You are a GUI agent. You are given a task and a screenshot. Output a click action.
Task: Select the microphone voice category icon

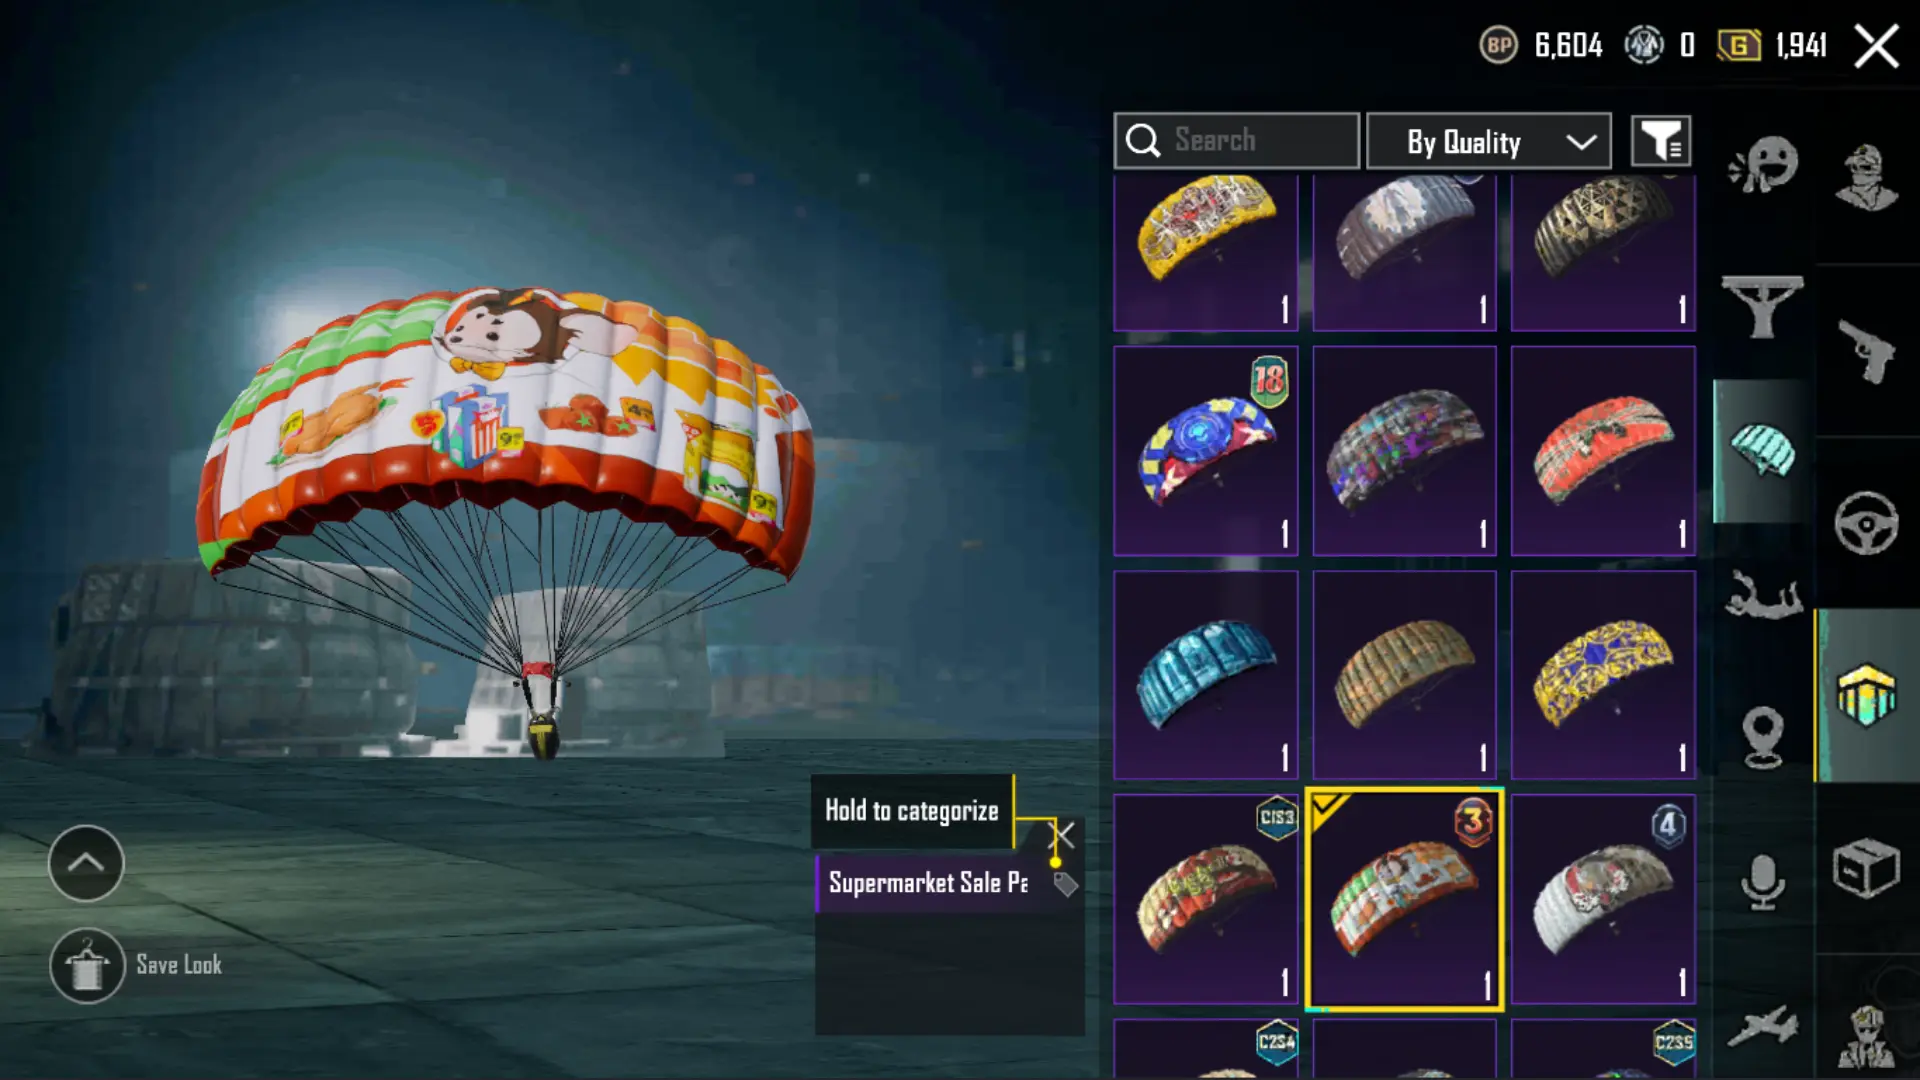pyautogui.click(x=1763, y=881)
